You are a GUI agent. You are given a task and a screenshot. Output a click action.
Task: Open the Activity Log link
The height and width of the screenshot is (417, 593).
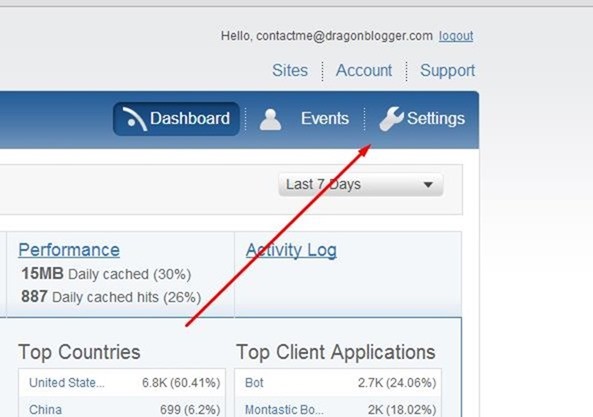(x=291, y=251)
